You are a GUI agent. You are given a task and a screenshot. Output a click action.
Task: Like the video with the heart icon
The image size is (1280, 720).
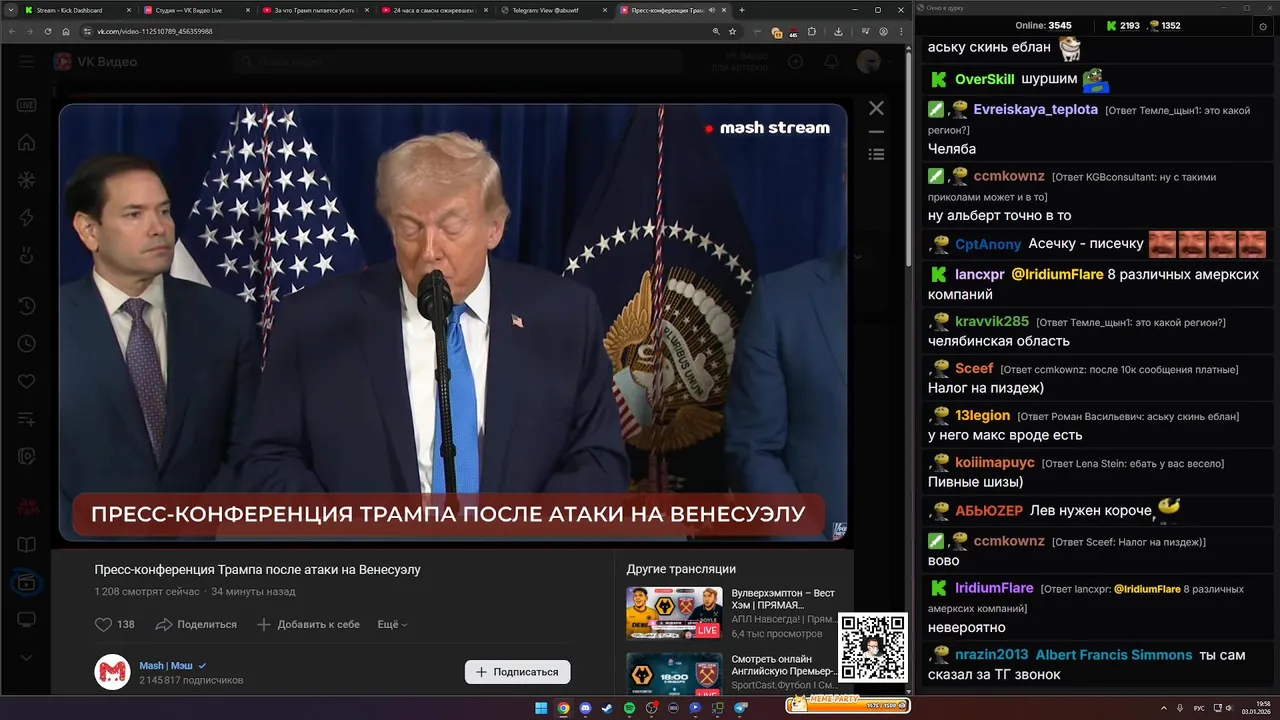[x=103, y=624]
